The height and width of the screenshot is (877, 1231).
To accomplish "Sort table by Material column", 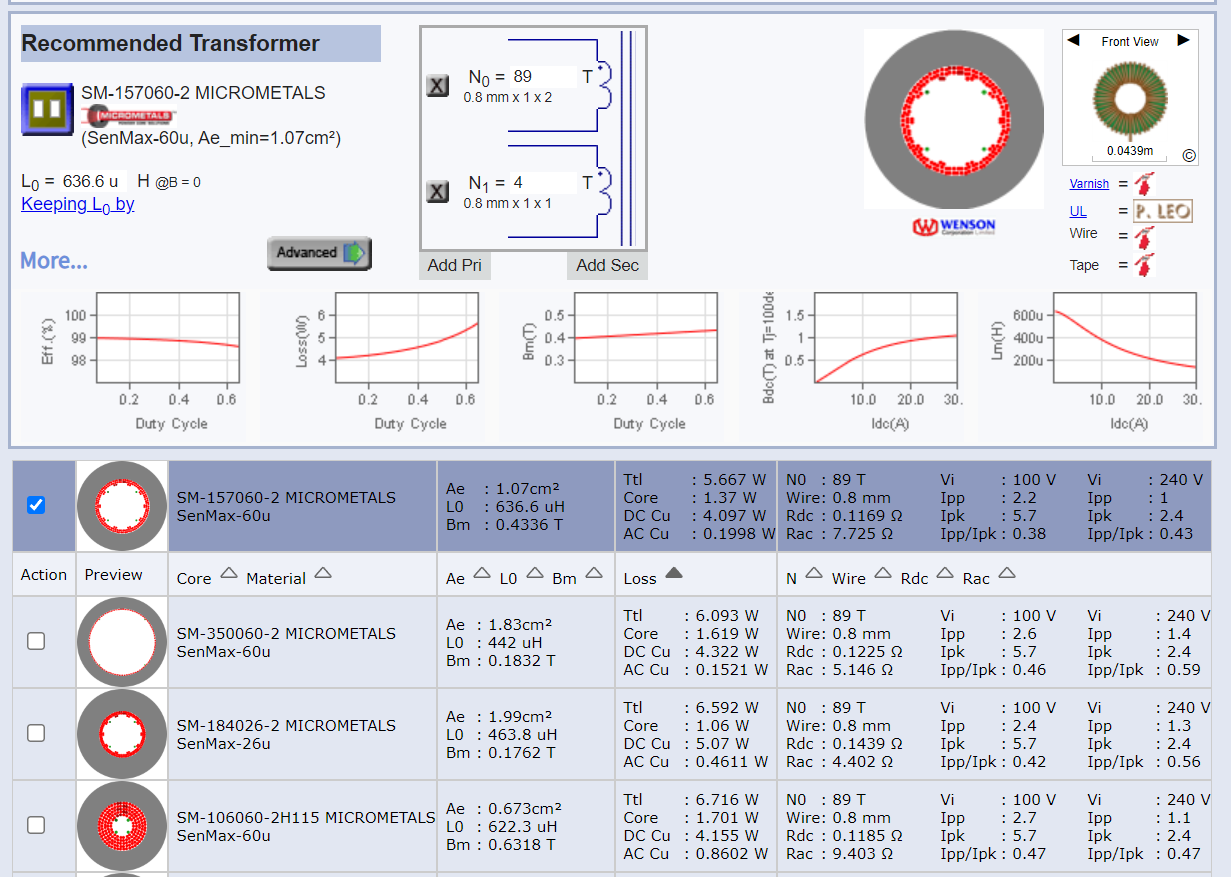I will tap(323, 574).
